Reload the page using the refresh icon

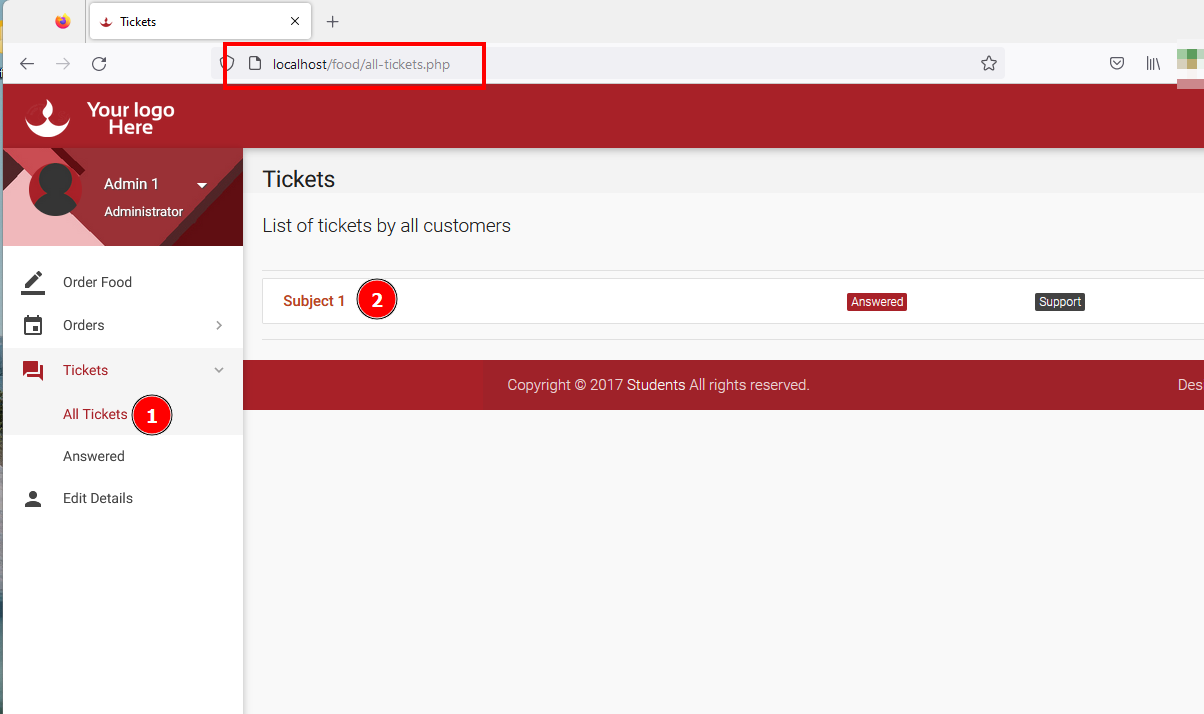pyautogui.click(x=99, y=64)
